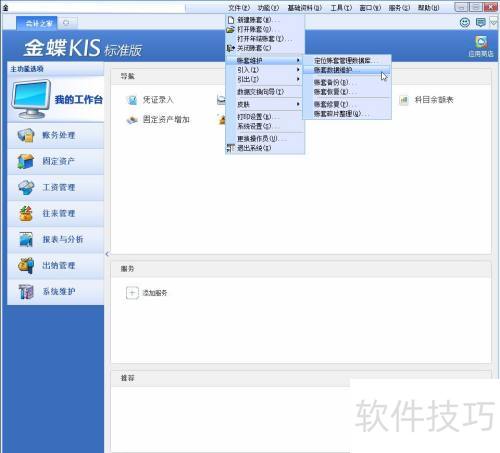Select 账套备份 in the submenu
Screen dimensions: 500x453
pos(347,82)
